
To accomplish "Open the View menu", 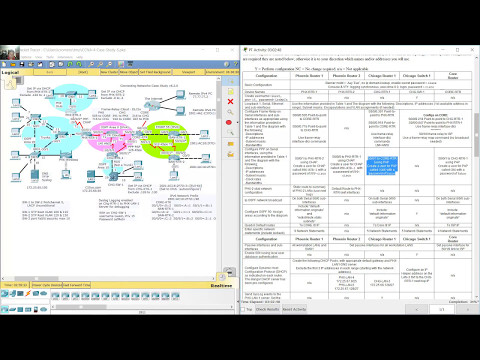I will pos(39,57).
